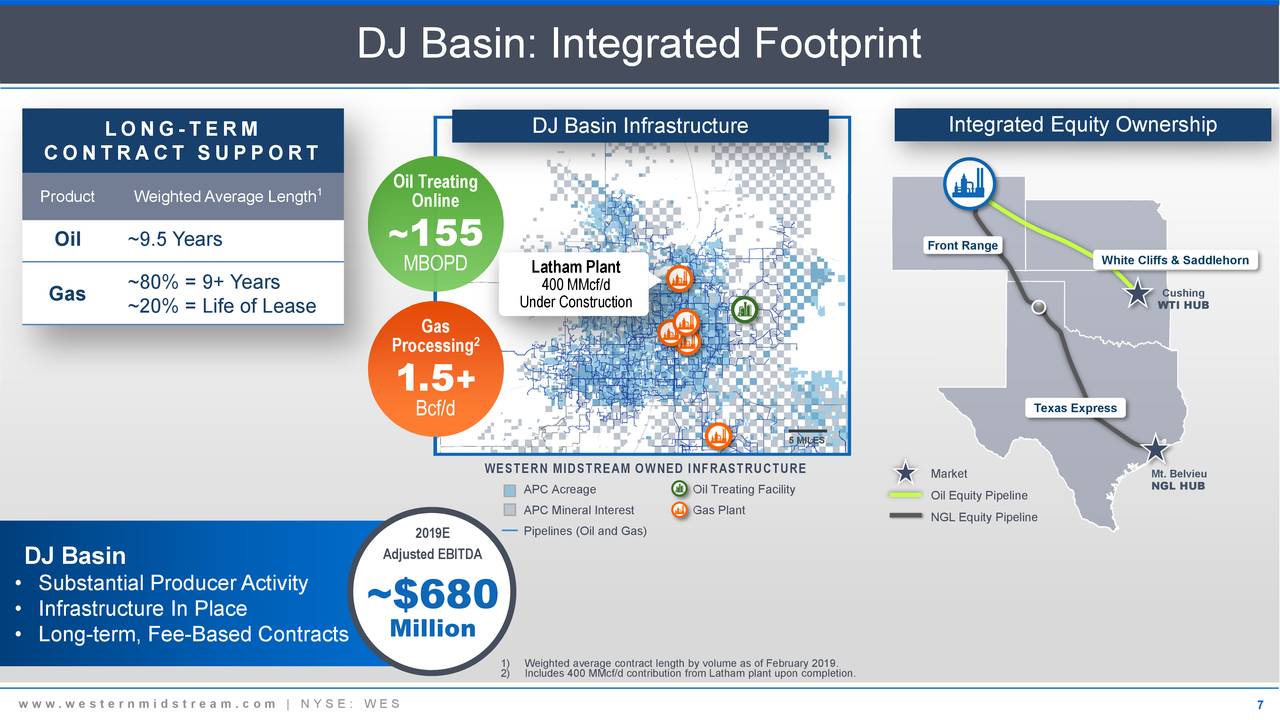Click the 2019E Adjusted EBITDA ~$680 Million circle
Screen dimensions: 1280x720
433,590
